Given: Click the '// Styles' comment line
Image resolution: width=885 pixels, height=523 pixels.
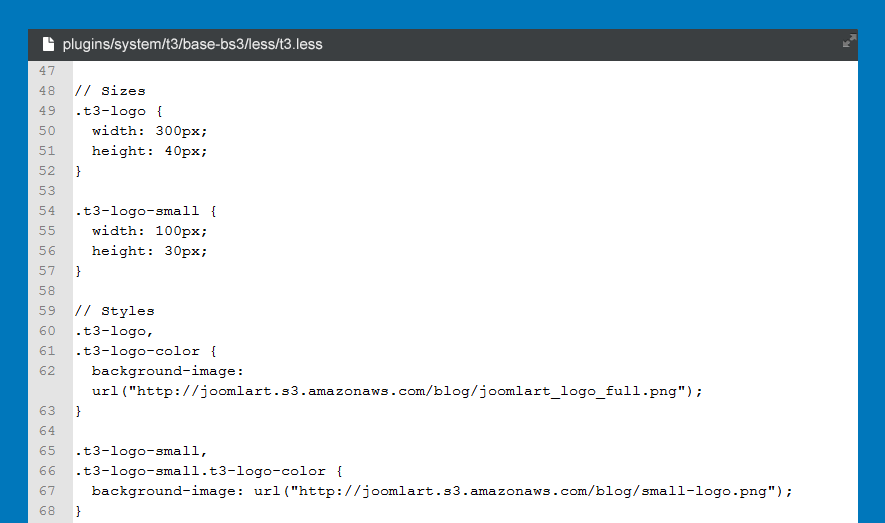Looking at the screenshot, I should click(x=115, y=311).
